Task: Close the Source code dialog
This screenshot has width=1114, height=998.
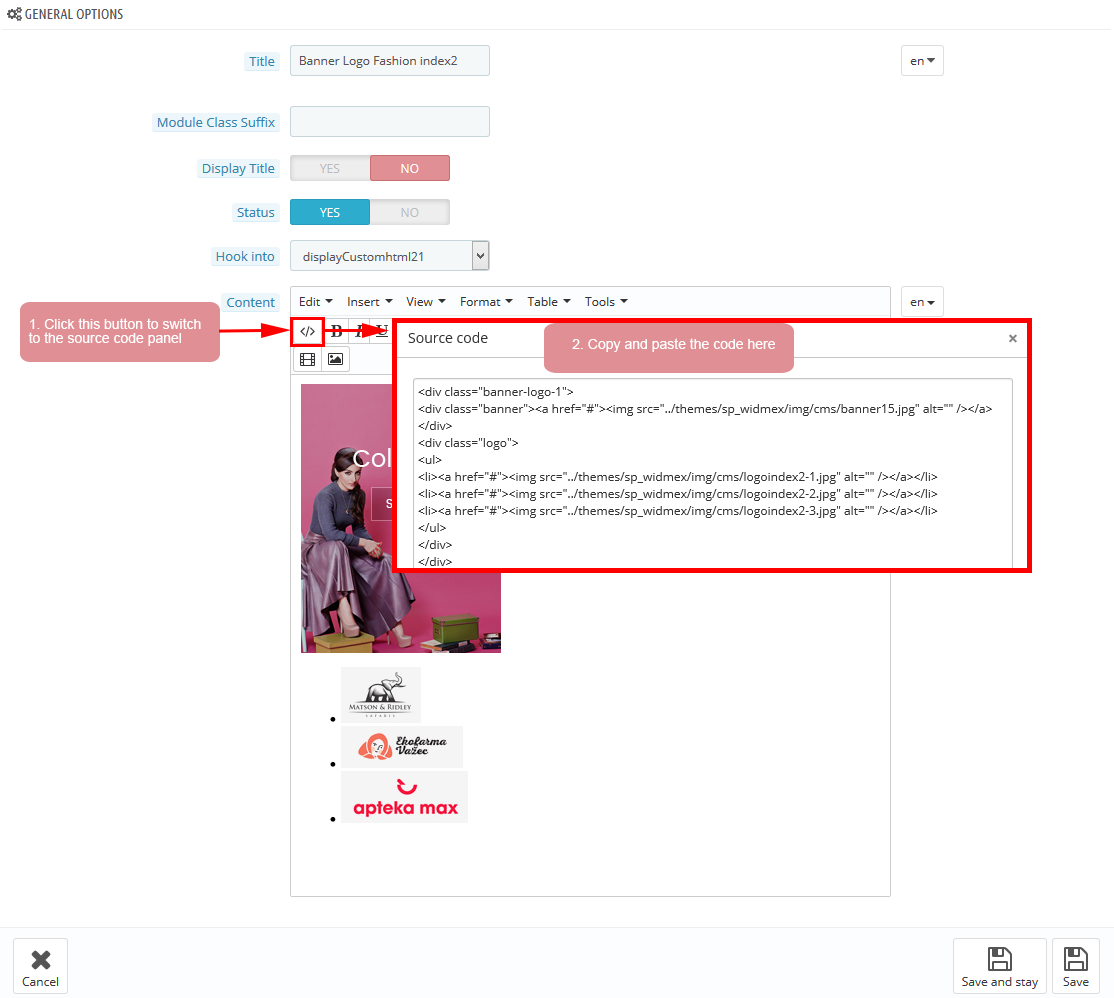Action: coord(1012,338)
